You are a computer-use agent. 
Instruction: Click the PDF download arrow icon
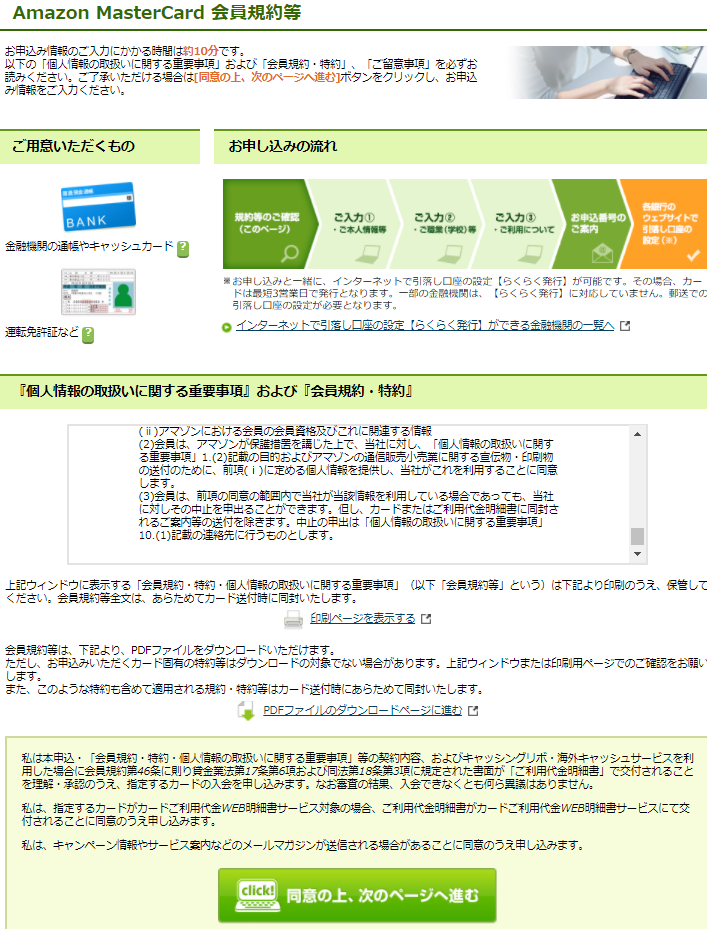pyautogui.click(x=246, y=711)
